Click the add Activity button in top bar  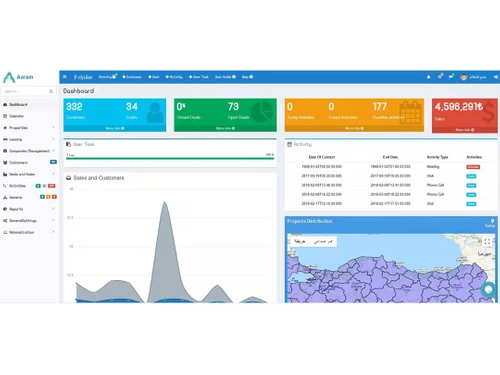(x=174, y=77)
